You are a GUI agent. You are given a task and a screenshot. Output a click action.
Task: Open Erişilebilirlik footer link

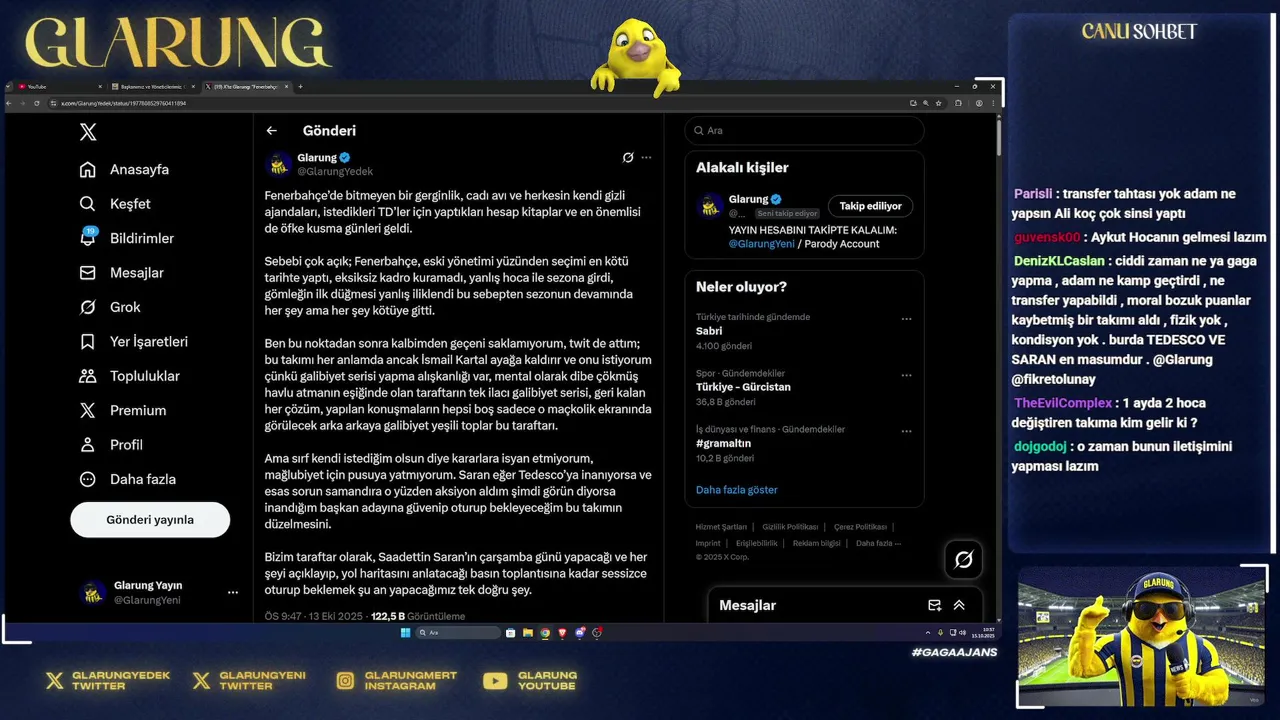[757, 543]
